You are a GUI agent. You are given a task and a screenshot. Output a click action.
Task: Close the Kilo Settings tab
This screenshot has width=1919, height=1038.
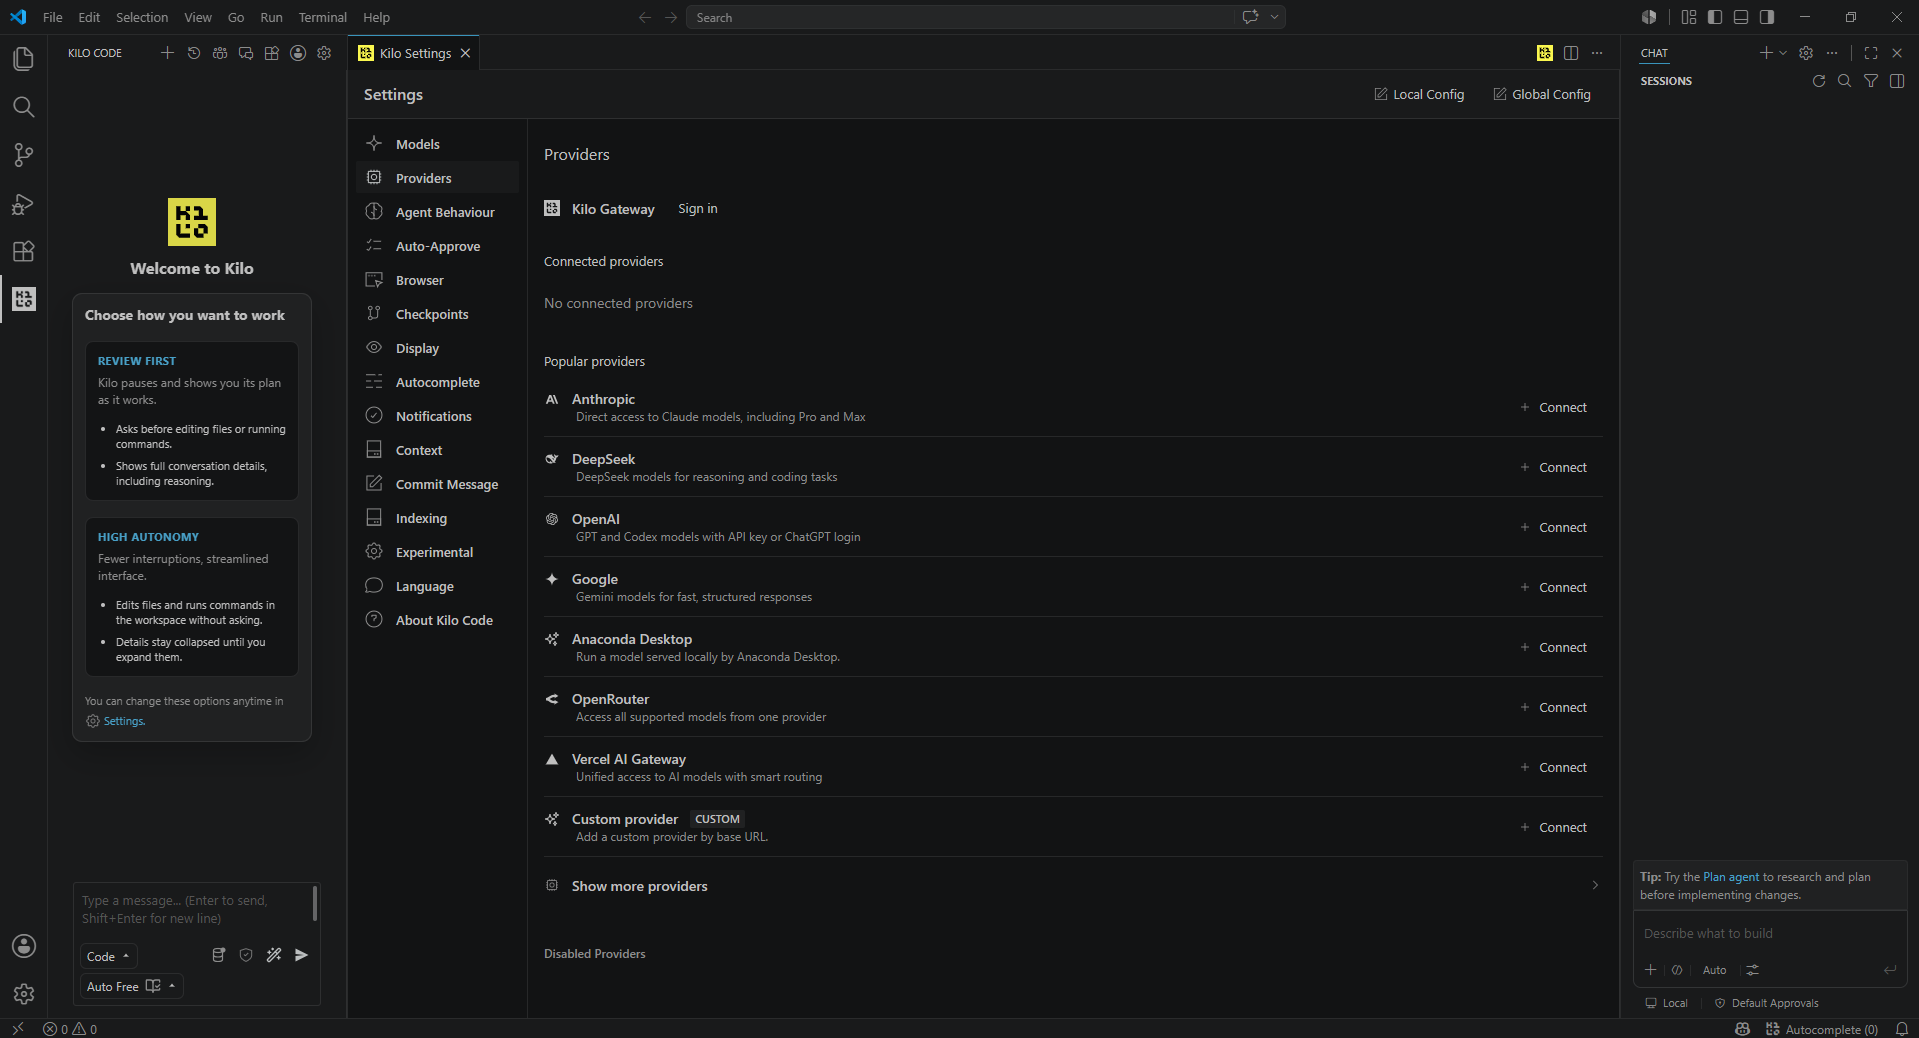[x=465, y=53]
